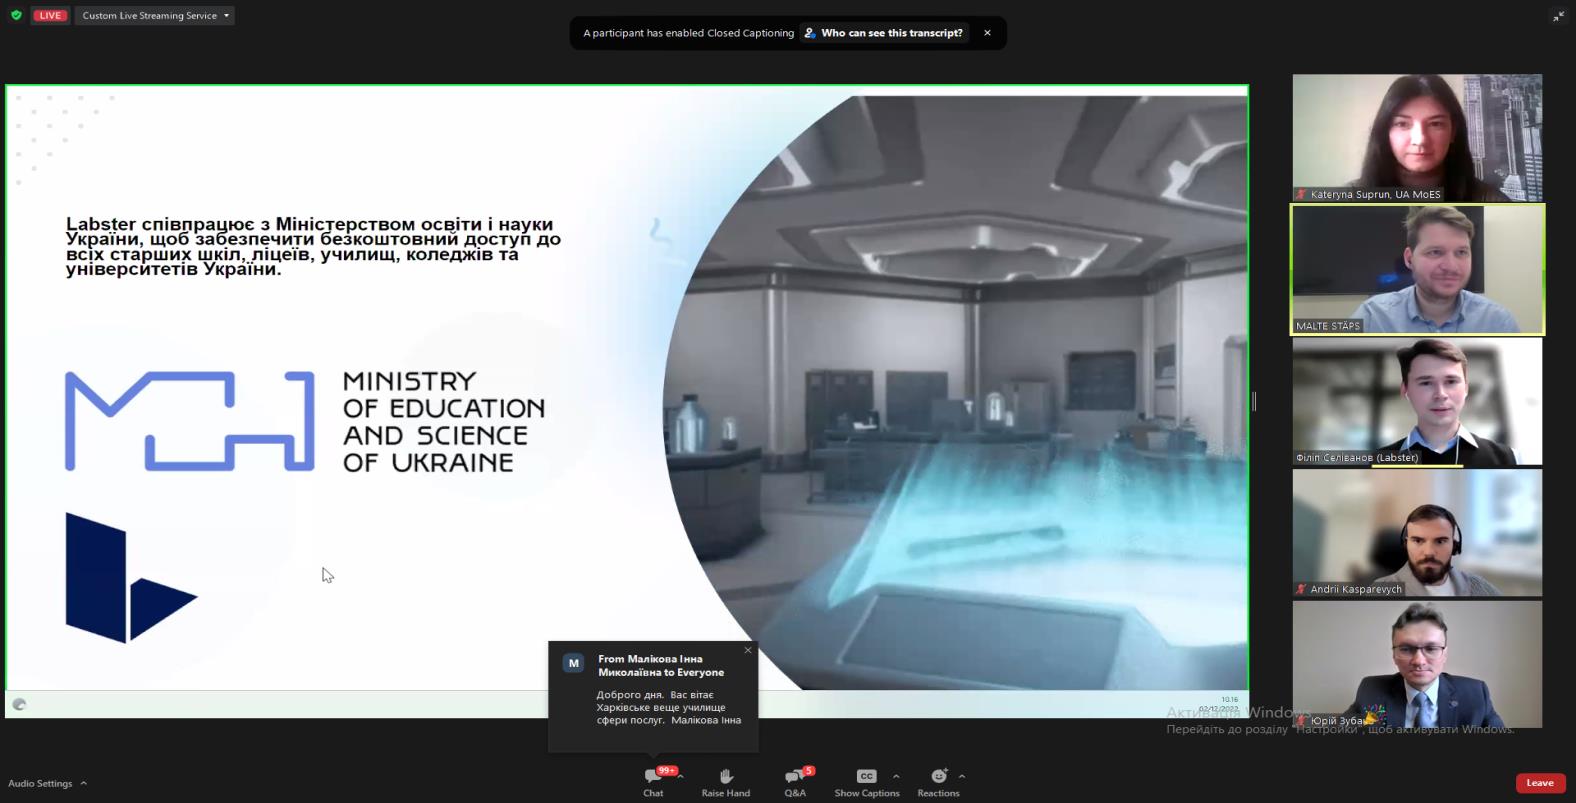Click the red LIVE indicator badge
The image size is (1576, 803).
[50, 15]
